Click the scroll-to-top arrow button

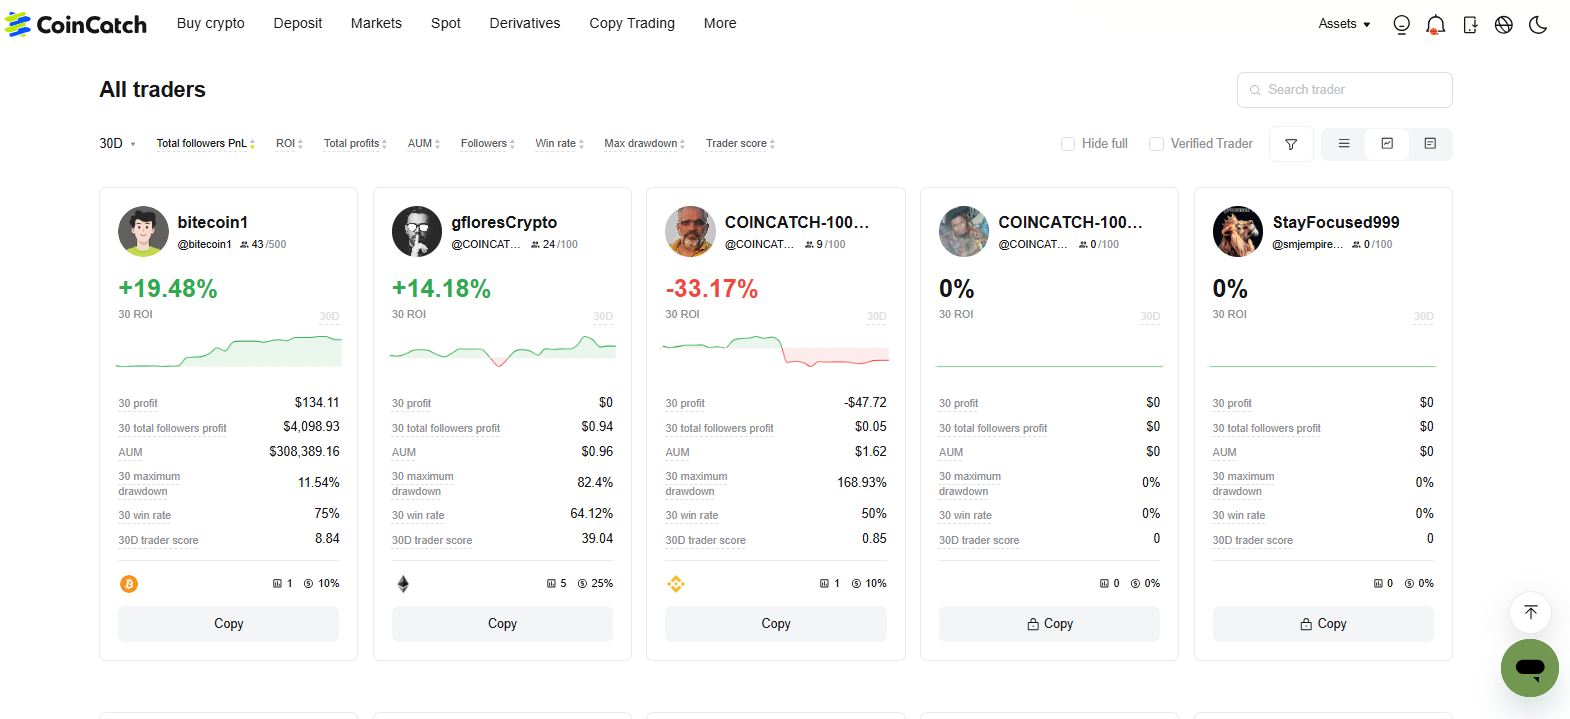[x=1530, y=612]
